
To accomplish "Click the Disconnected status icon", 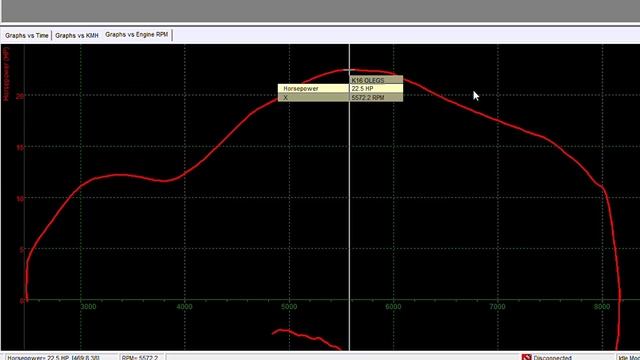I will coord(526,357).
